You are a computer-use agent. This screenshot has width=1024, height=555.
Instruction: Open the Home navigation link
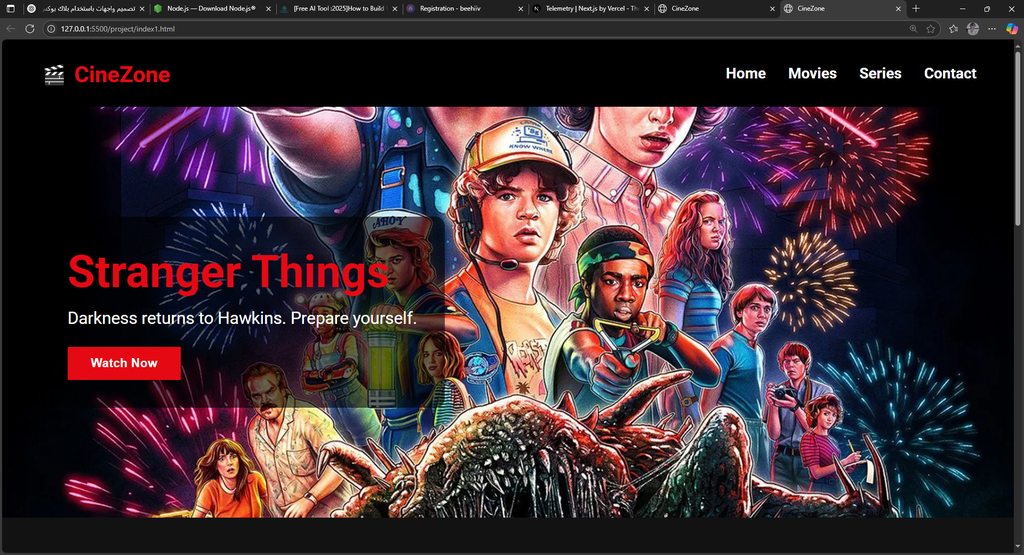[x=746, y=74]
